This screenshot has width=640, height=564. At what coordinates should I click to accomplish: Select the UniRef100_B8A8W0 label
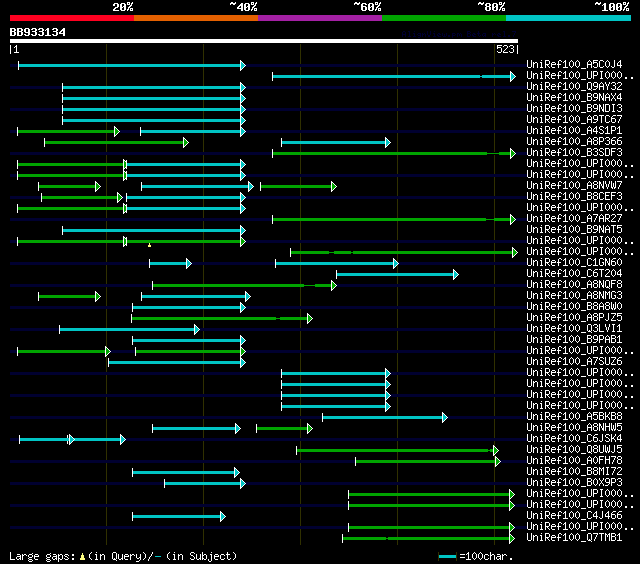click(574, 306)
